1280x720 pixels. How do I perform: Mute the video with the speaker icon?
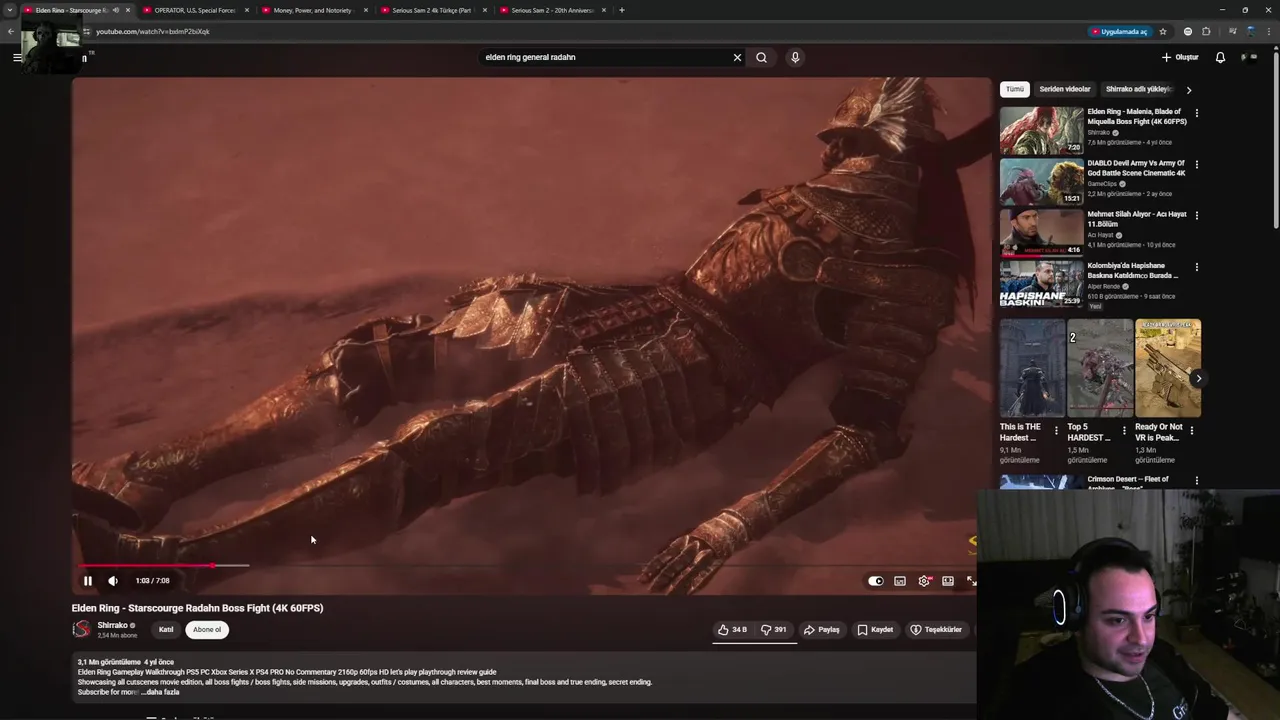click(x=113, y=581)
